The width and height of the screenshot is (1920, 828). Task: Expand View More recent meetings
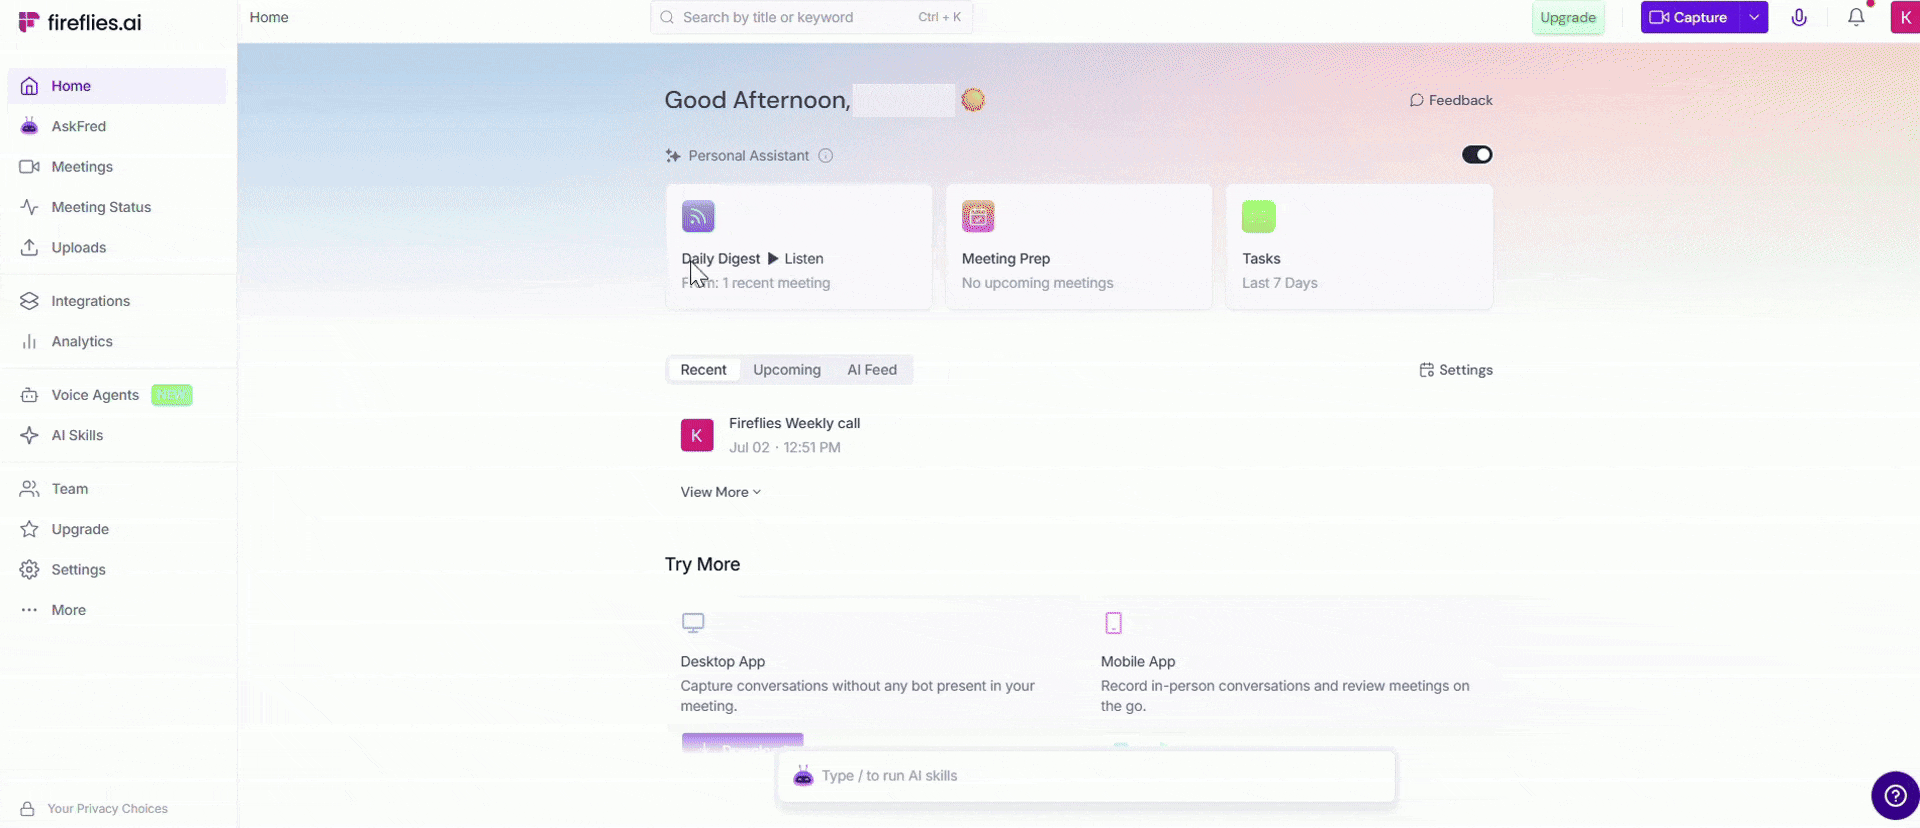coord(721,492)
